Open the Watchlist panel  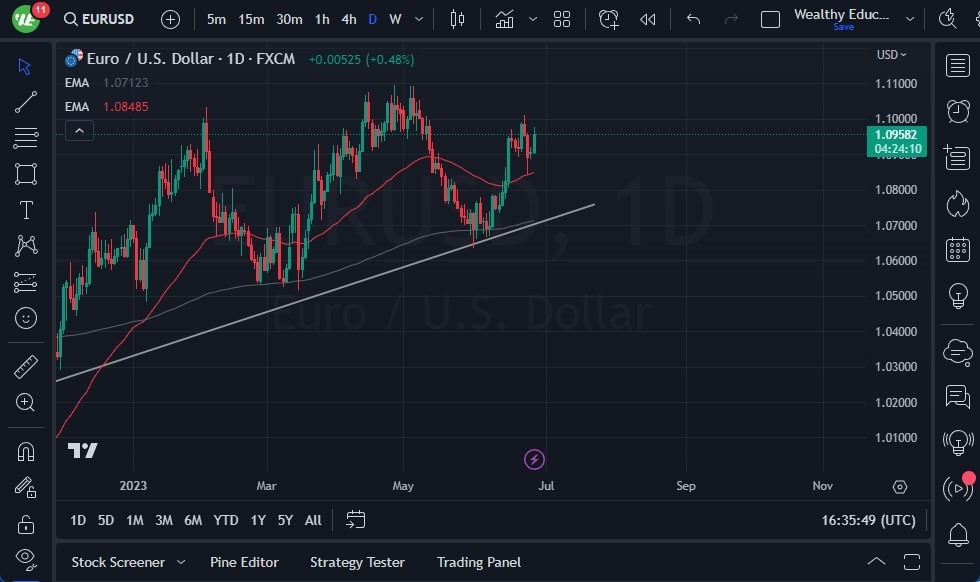click(957, 66)
